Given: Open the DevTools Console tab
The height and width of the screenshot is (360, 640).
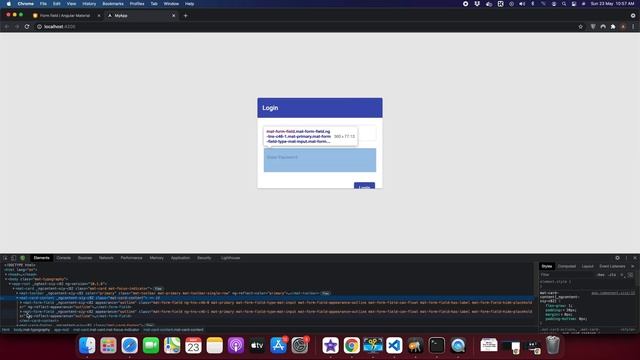Looking at the screenshot, I should coord(63,258).
